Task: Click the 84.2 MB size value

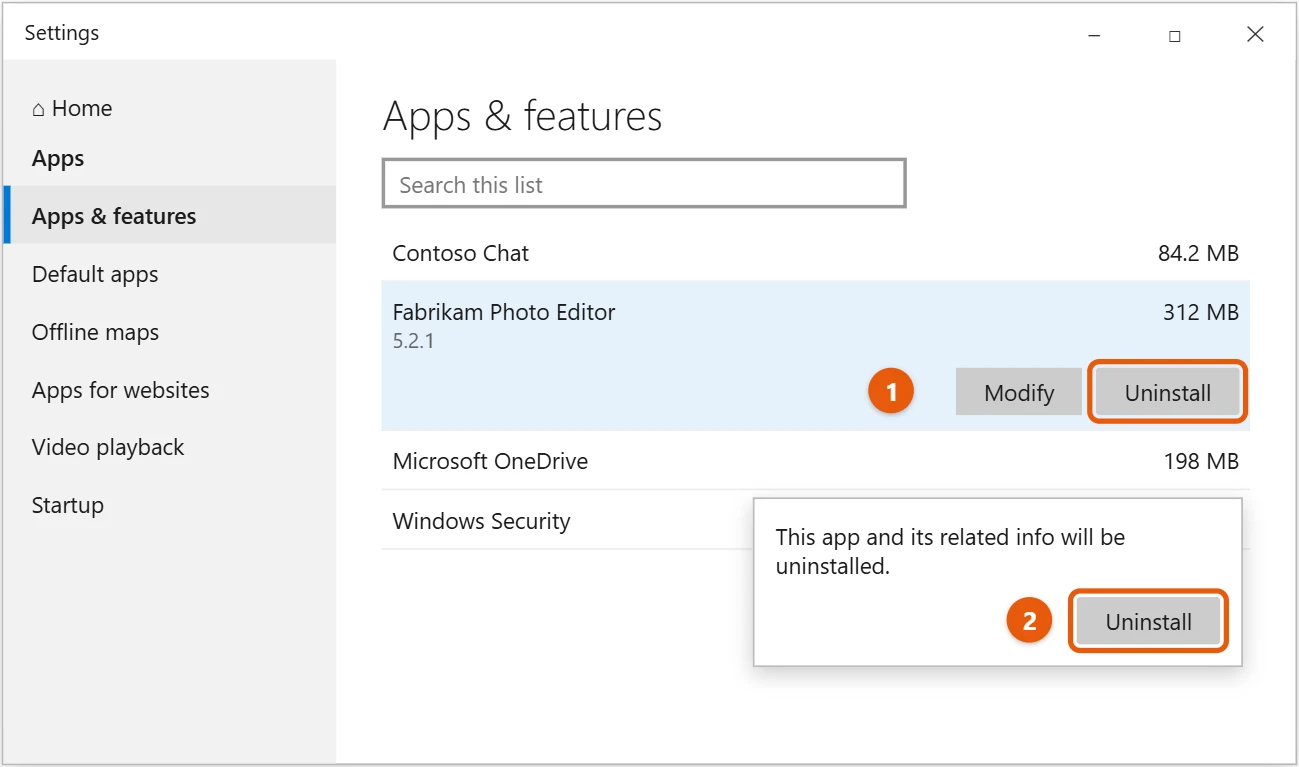Action: click(x=1198, y=253)
